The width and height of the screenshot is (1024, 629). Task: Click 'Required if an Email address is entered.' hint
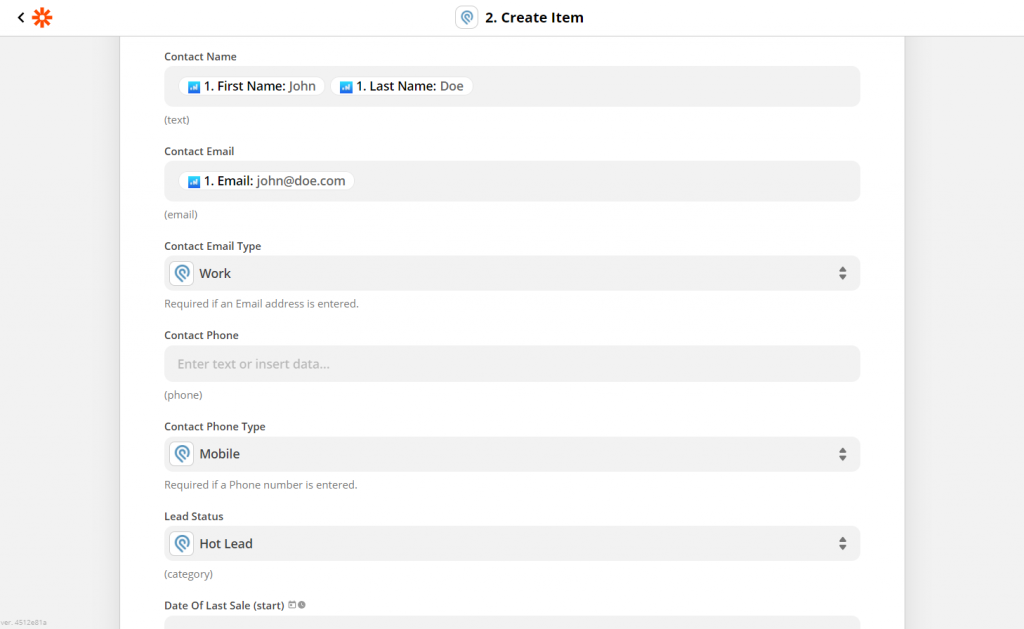(261, 304)
